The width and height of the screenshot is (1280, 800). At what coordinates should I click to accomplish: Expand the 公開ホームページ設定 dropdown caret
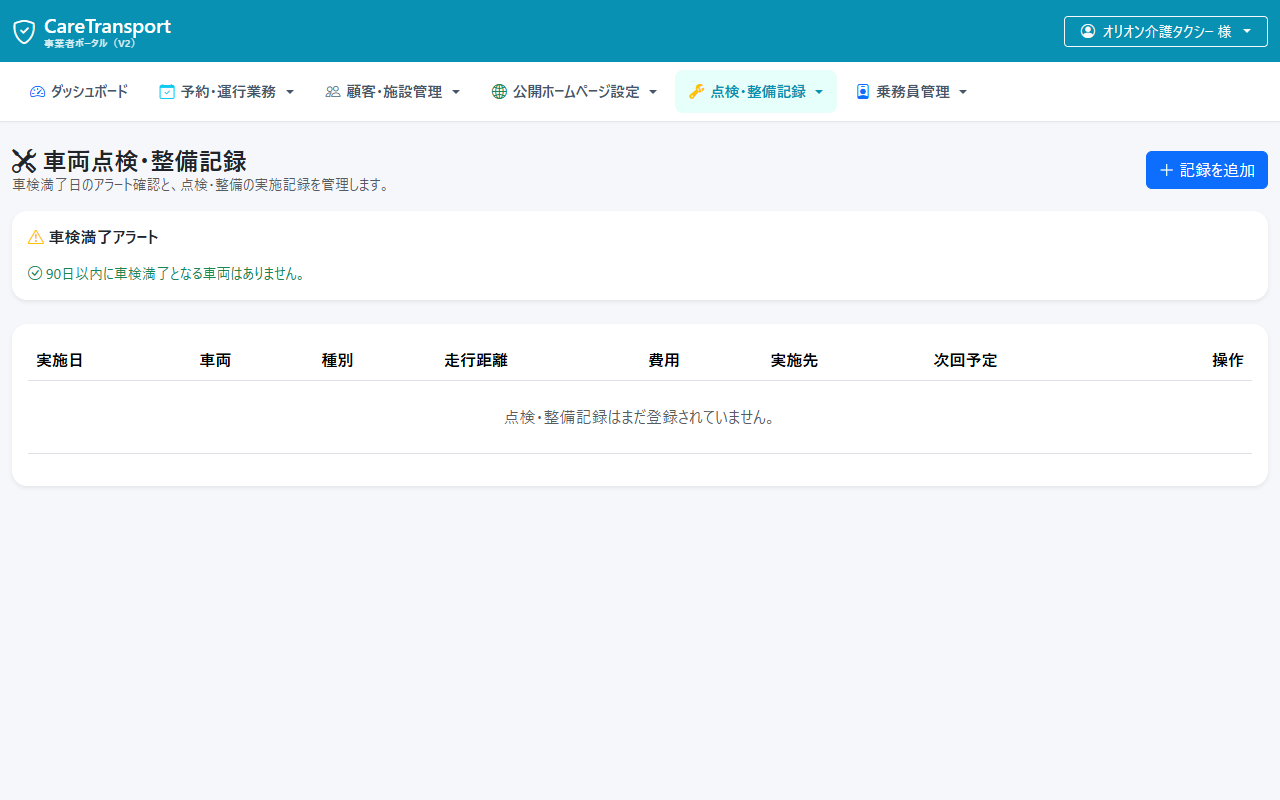point(653,92)
